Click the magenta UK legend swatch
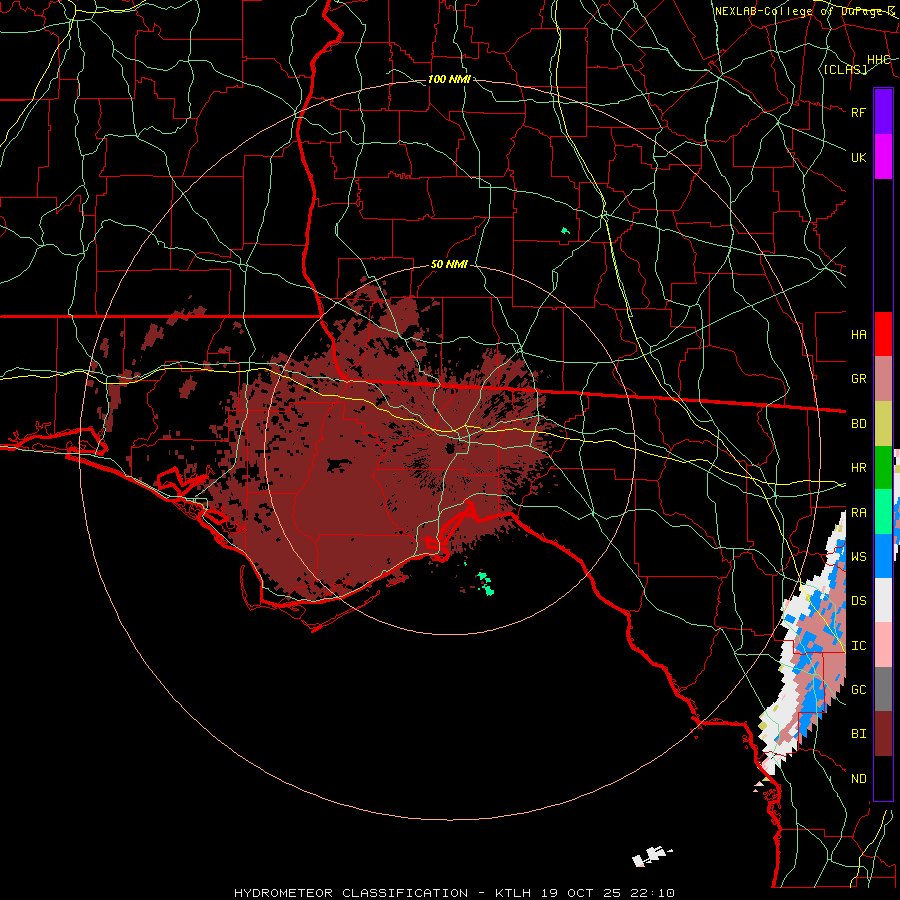Image resolution: width=900 pixels, height=900 pixels. [x=883, y=157]
